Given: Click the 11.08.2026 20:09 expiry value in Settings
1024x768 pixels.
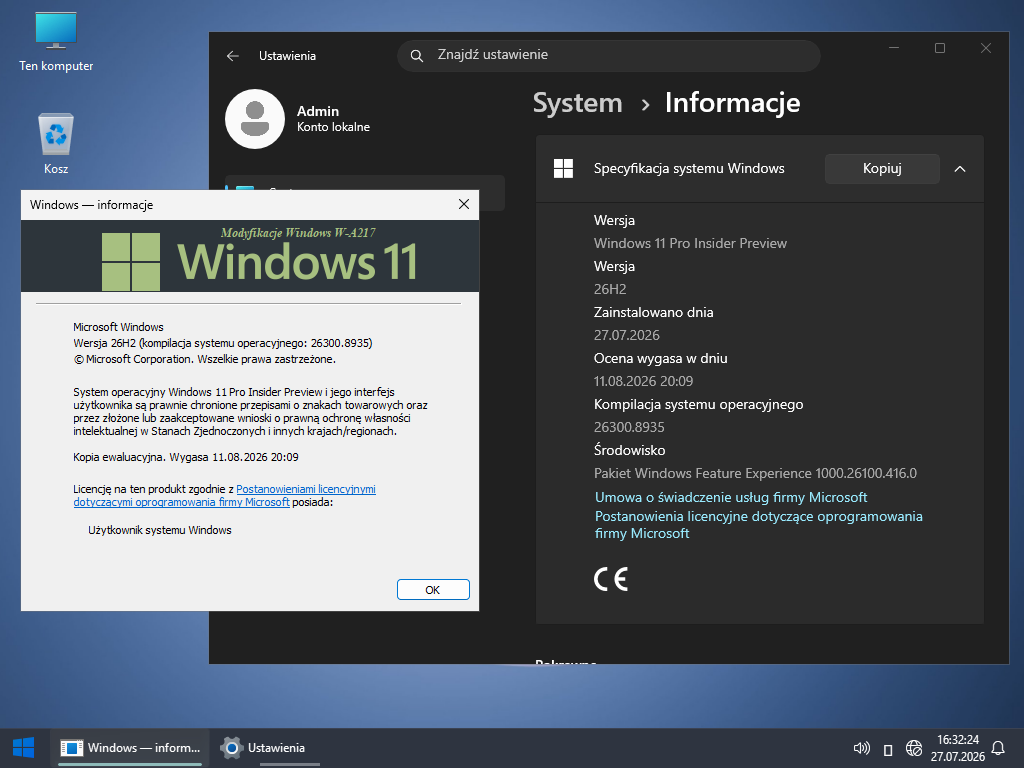Looking at the screenshot, I should [x=643, y=381].
